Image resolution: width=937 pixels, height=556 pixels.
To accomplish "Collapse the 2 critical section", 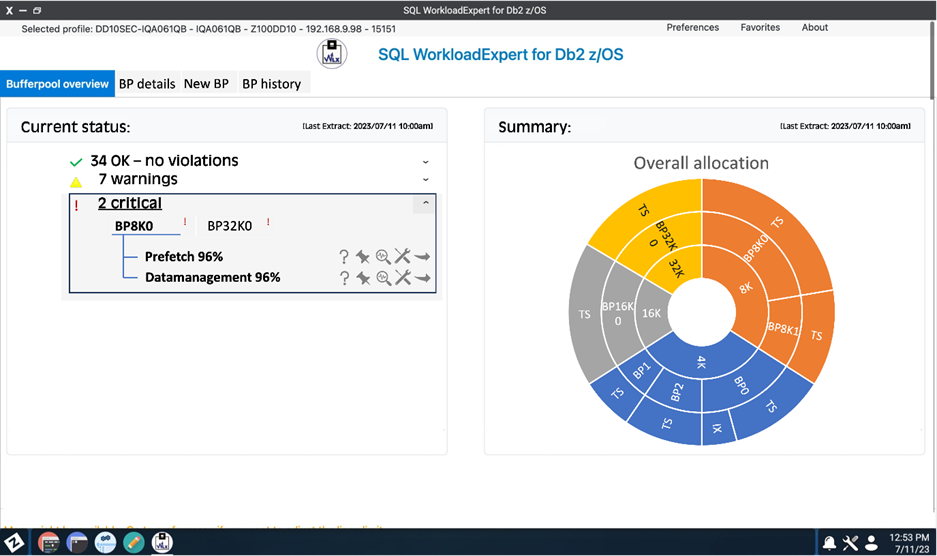I will pyautogui.click(x=426, y=203).
